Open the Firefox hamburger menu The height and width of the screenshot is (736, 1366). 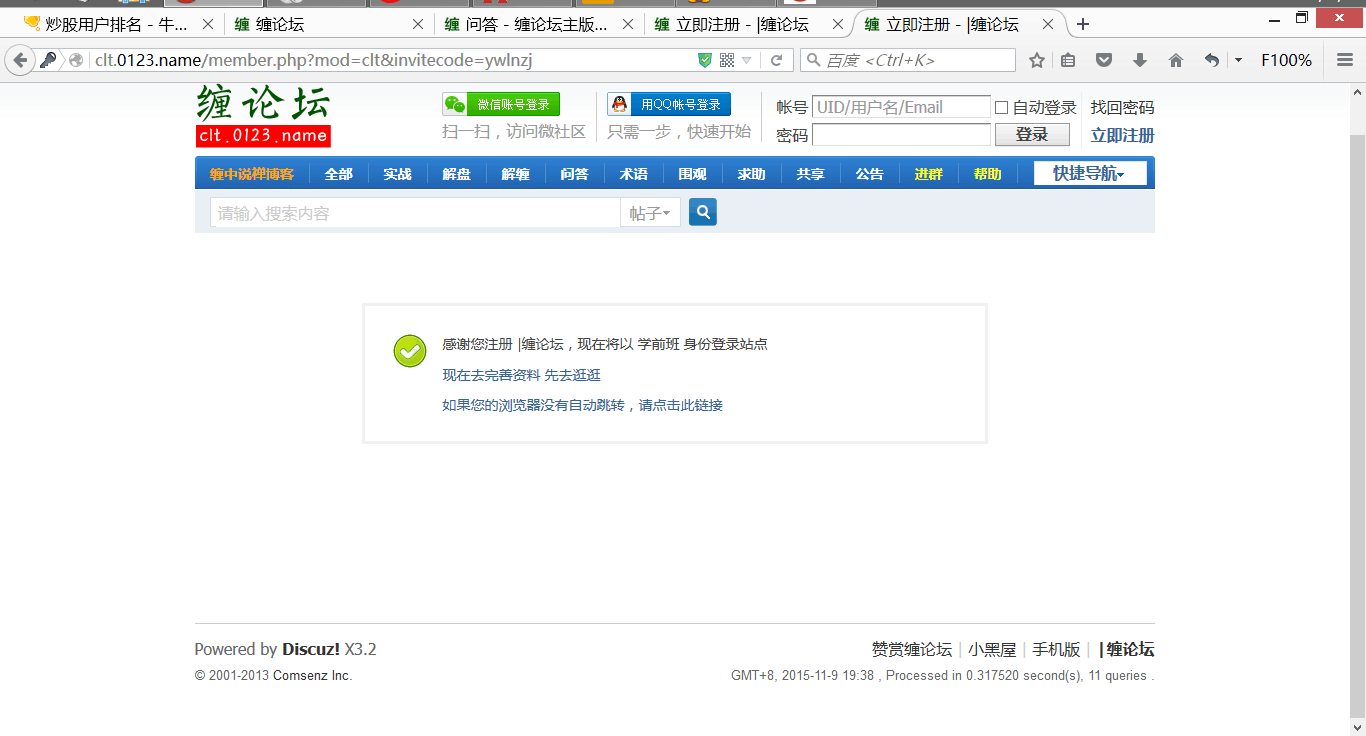click(x=1345, y=61)
